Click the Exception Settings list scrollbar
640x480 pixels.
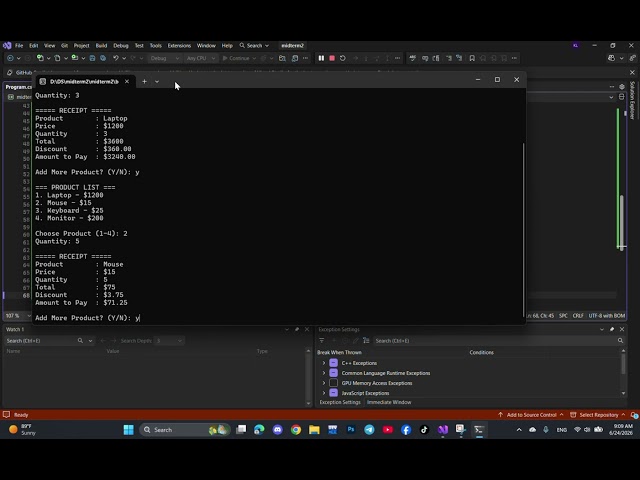pyautogui.click(x=623, y=364)
